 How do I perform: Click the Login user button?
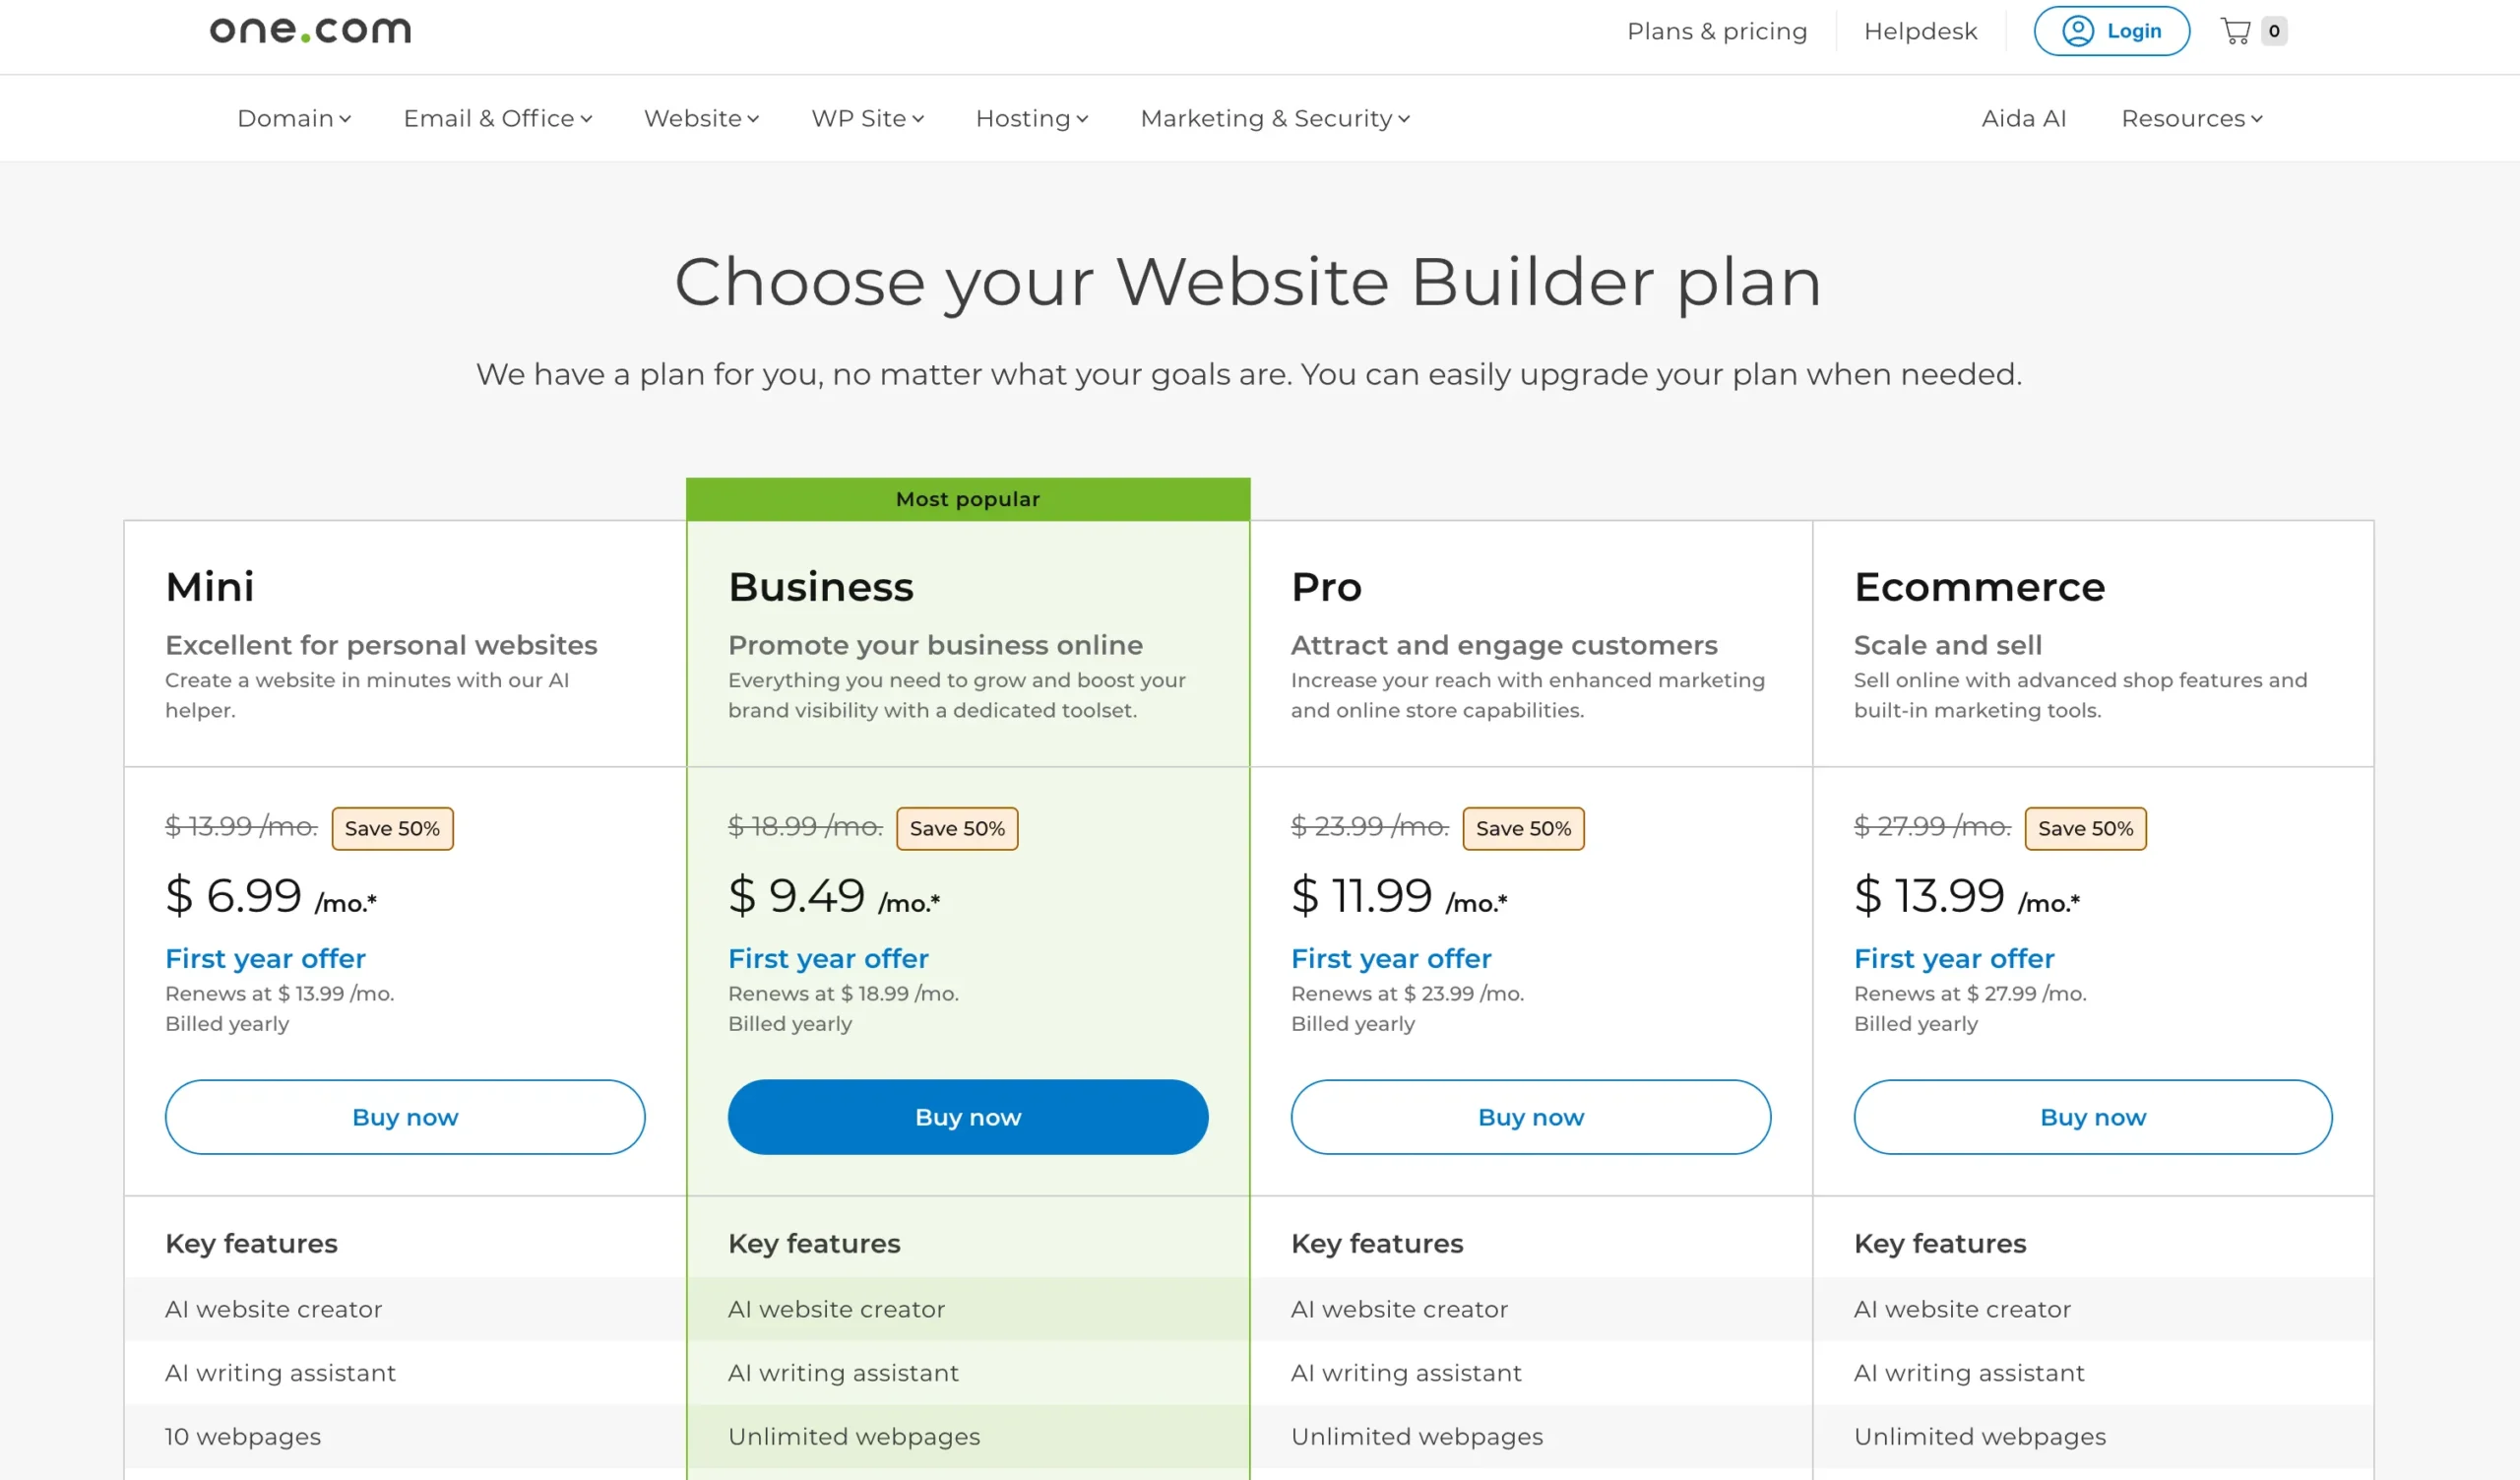point(2111,31)
